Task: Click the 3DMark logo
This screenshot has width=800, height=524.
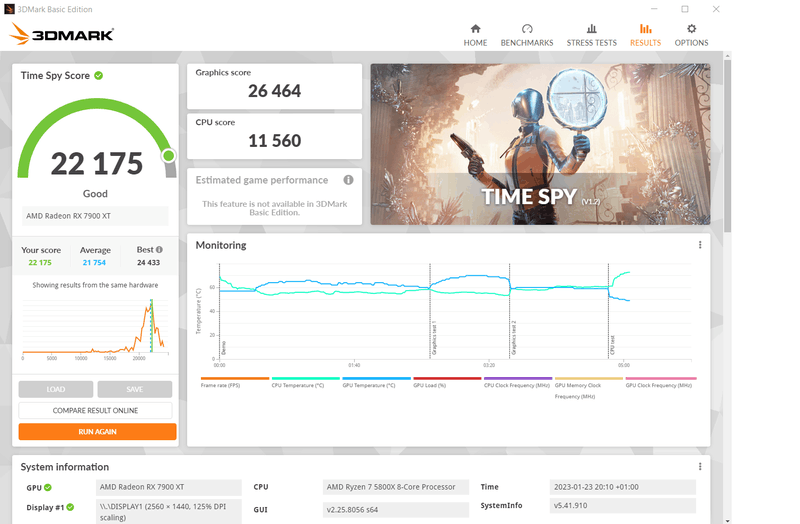Action: coord(62,34)
